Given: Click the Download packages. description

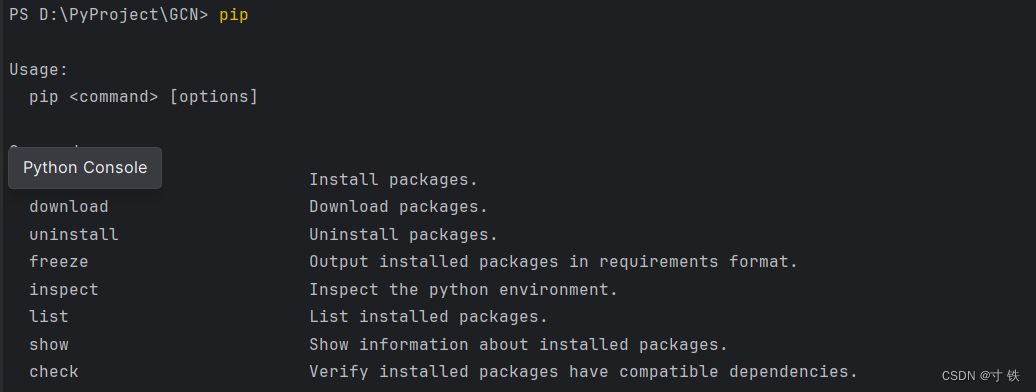Looking at the screenshot, I should [398, 207].
